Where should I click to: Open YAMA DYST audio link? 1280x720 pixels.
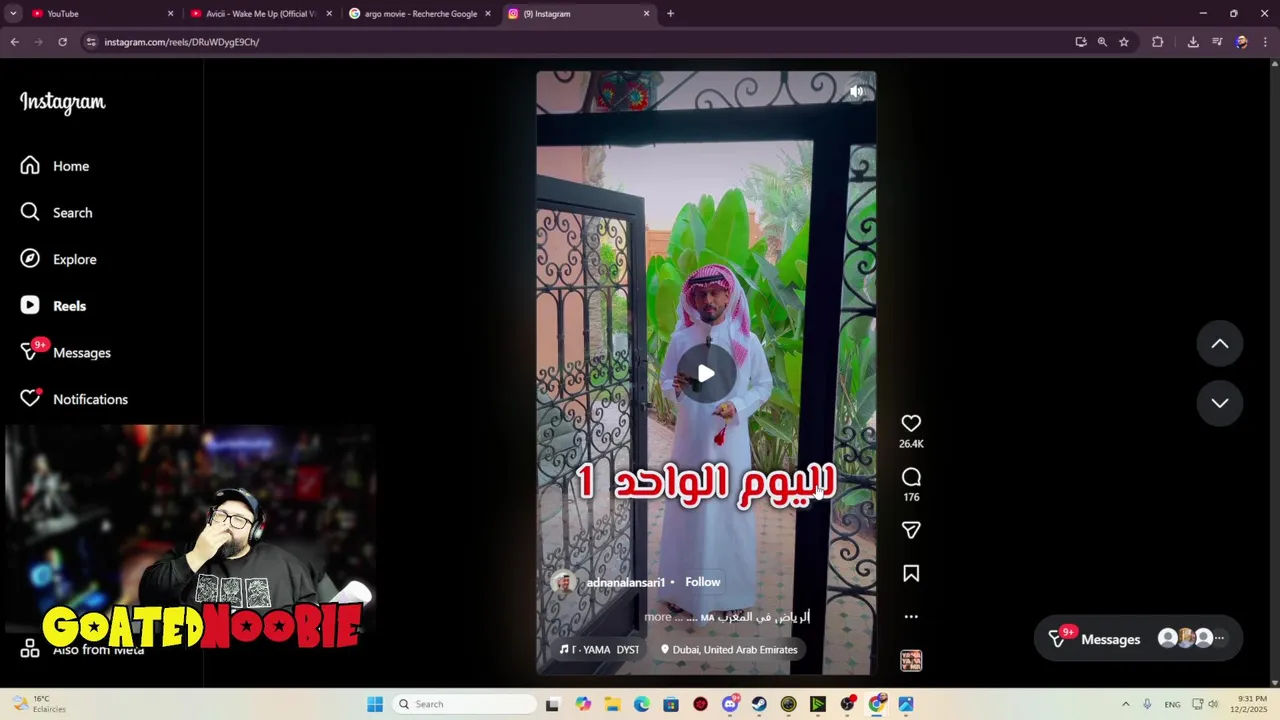[600, 650]
